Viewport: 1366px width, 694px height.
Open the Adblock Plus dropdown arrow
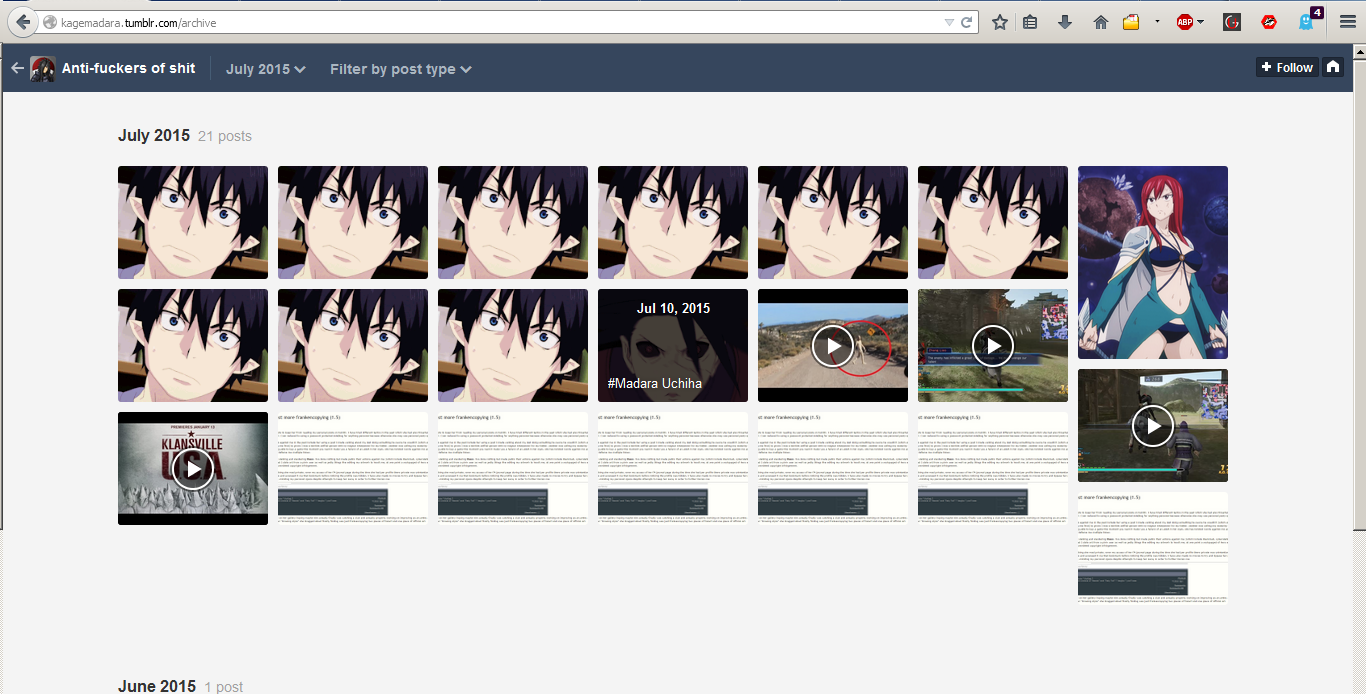[1201, 22]
